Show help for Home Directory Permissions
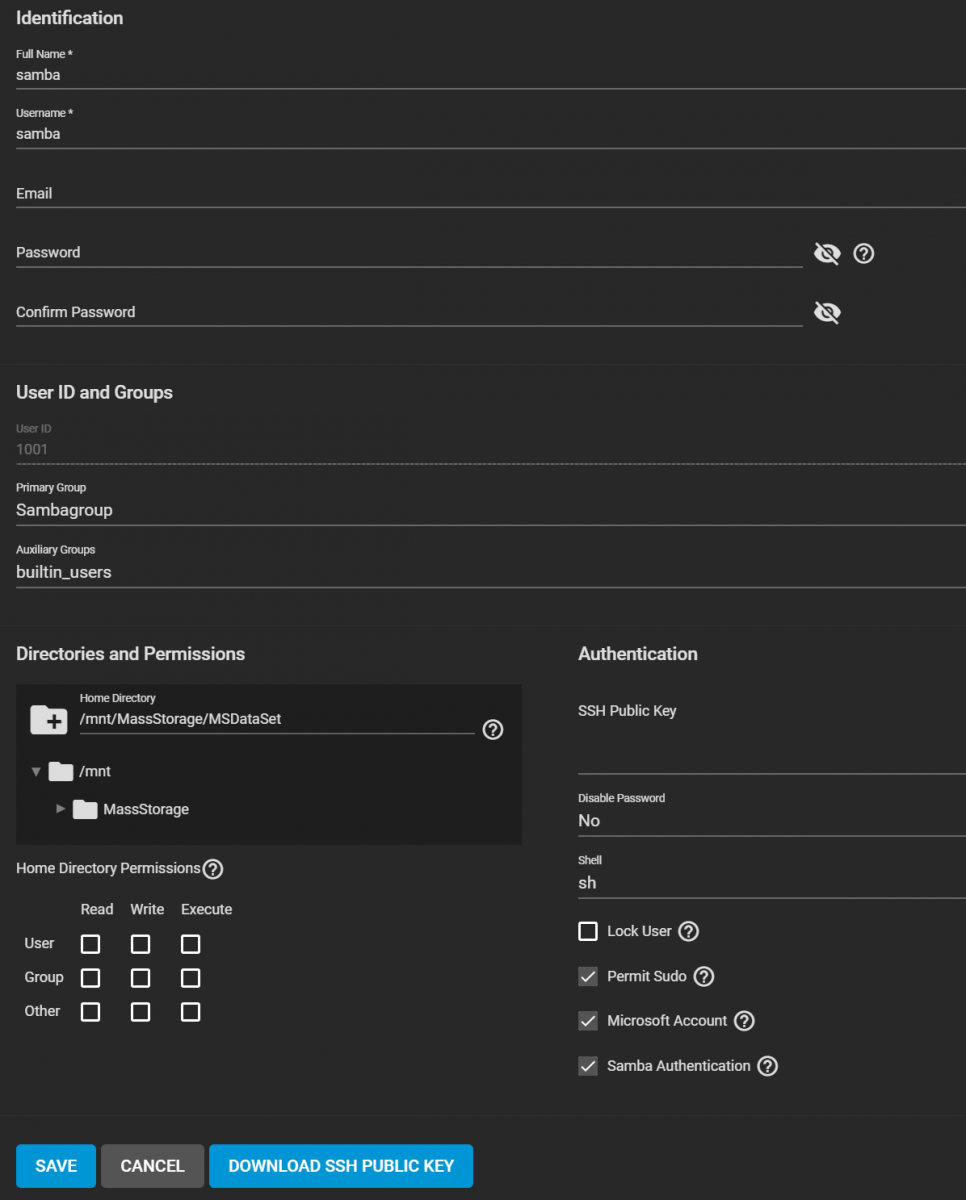This screenshot has width=966, height=1200. tap(213, 869)
